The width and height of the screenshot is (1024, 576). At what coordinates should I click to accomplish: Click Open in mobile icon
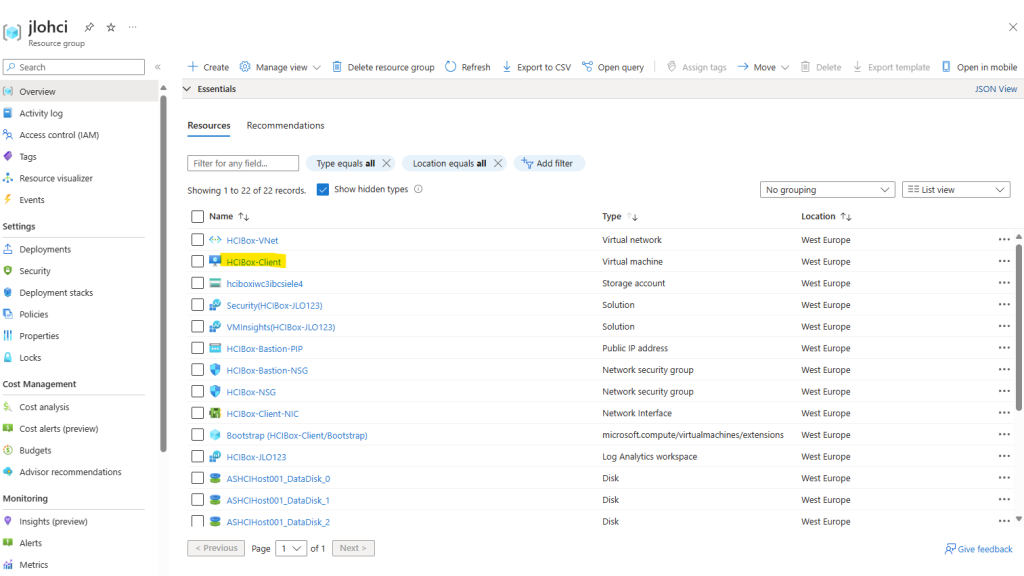tap(946, 67)
